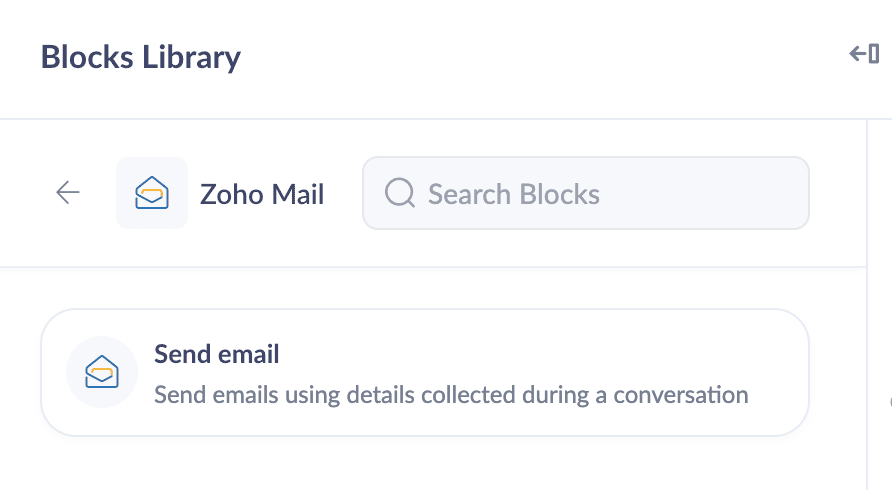
Task: Click the word Library in the heading
Action: [192, 57]
